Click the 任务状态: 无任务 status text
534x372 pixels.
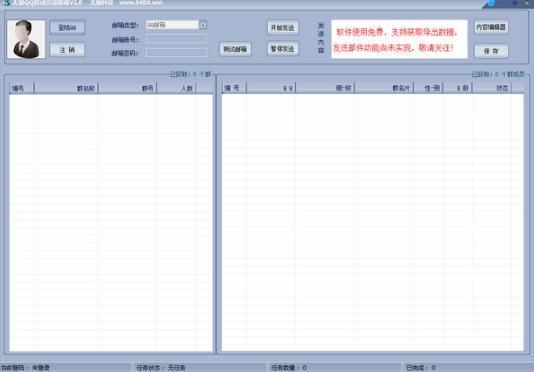[160, 368]
